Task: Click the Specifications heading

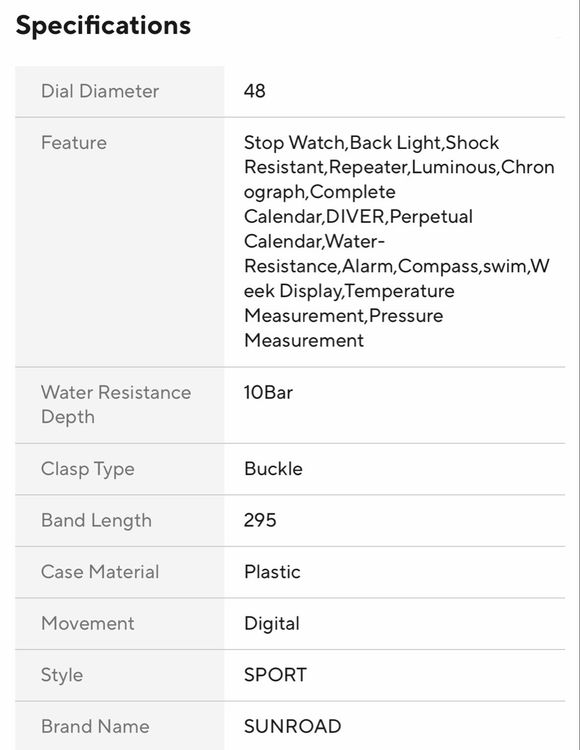Action: [x=103, y=26]
